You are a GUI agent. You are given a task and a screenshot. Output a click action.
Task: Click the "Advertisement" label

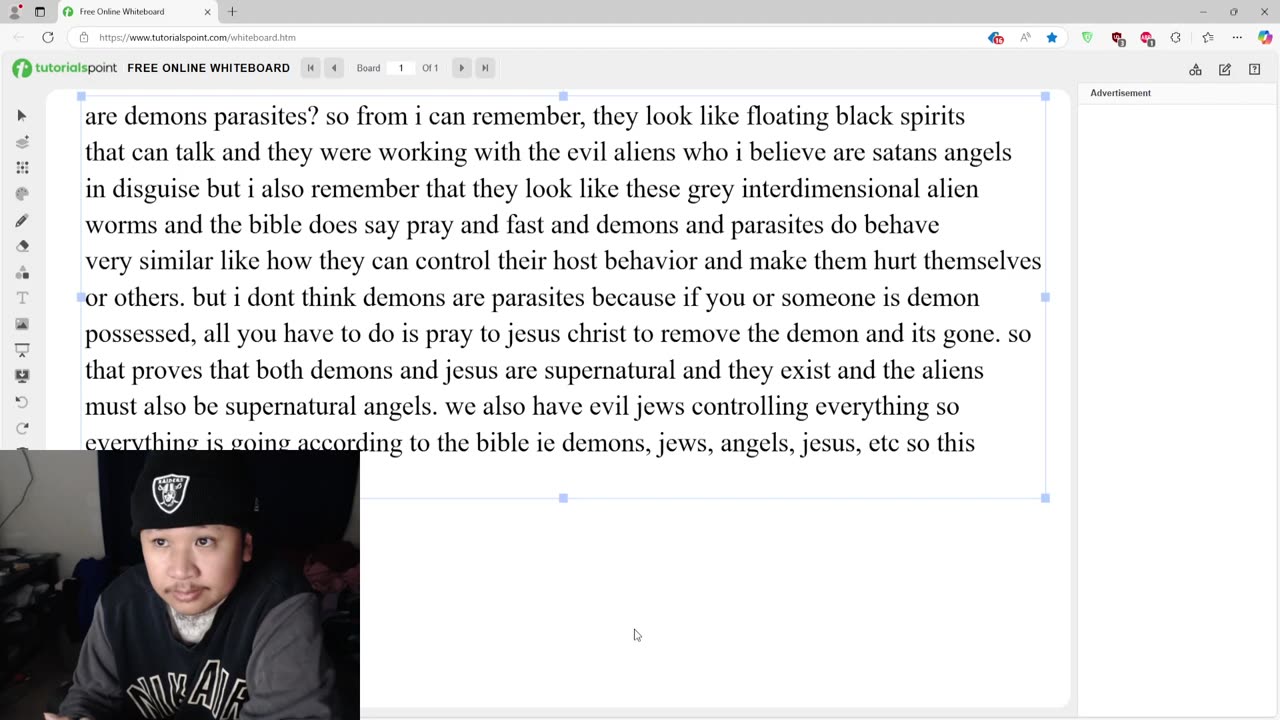coord(1120,93)
